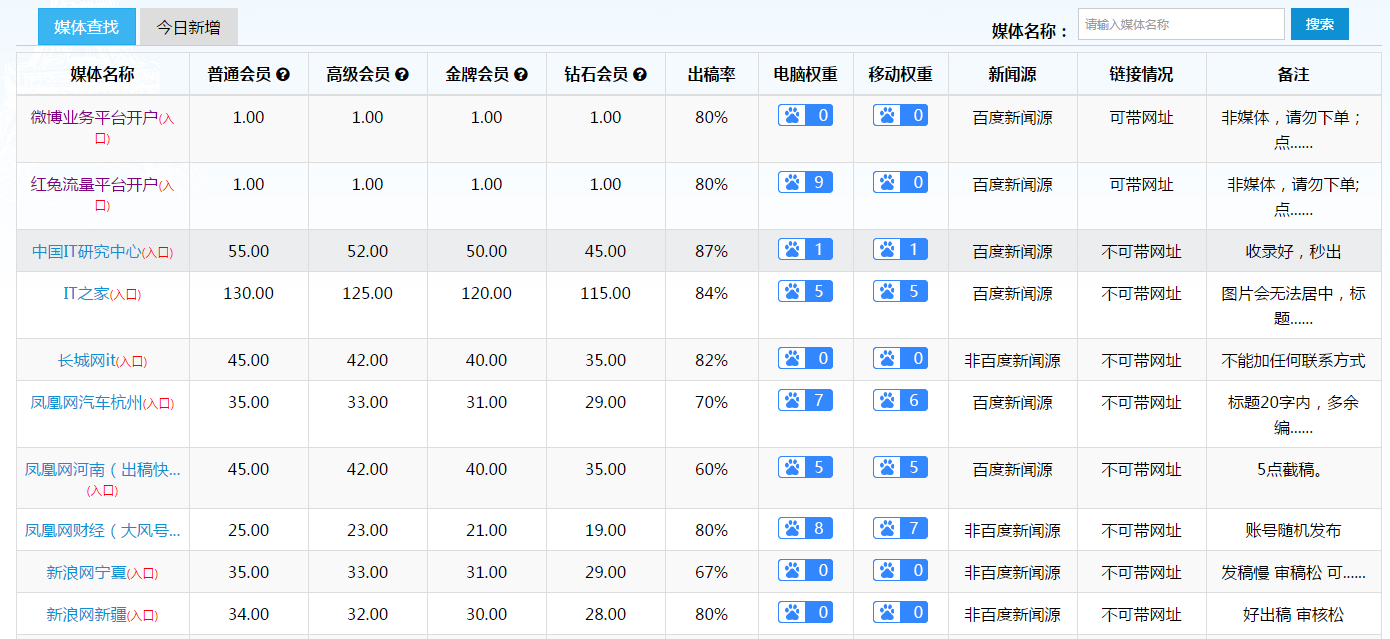Click 移动权重 paw badge in 凤凰网河南 row
The width and height of the screenshot is (1390, 639).
[x=900, y=468]
